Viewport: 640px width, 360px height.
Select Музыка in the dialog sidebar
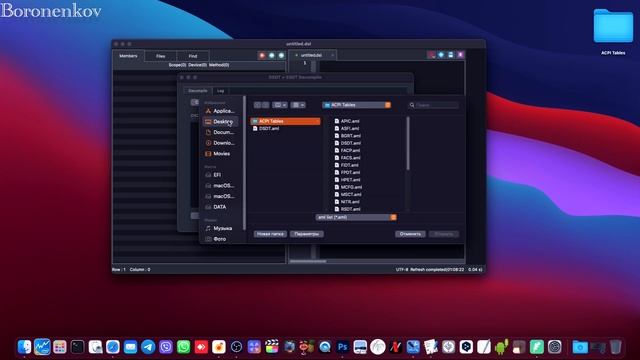220,228
